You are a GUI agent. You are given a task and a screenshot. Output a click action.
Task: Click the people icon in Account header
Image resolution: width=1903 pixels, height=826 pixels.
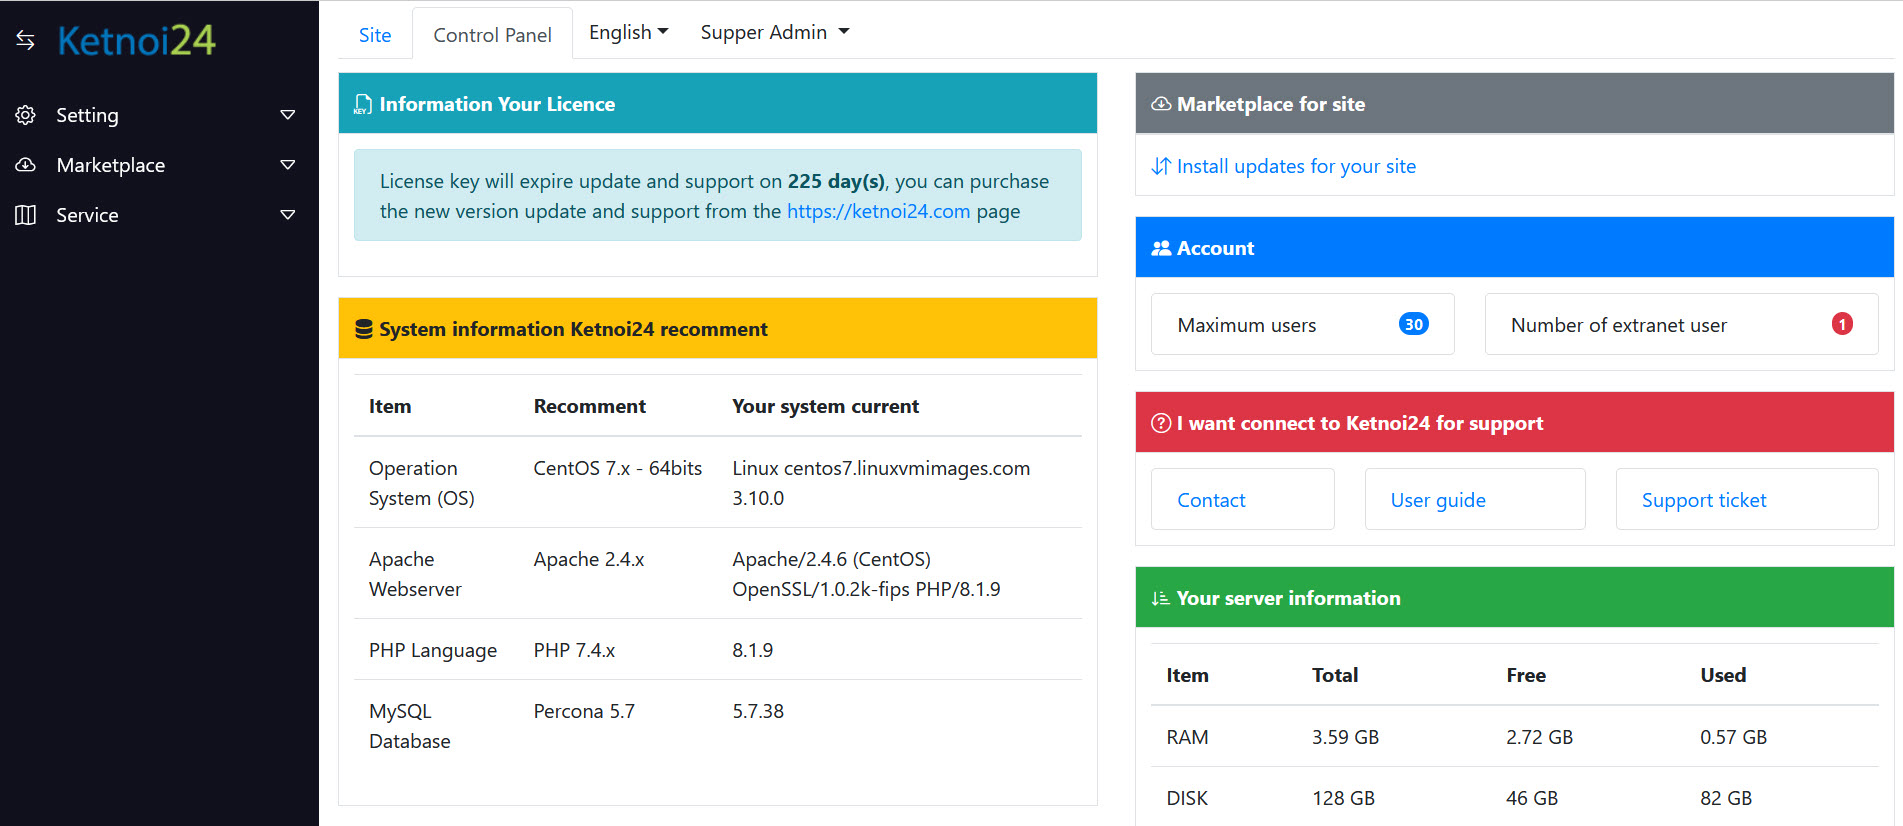tap(1161, 248)
